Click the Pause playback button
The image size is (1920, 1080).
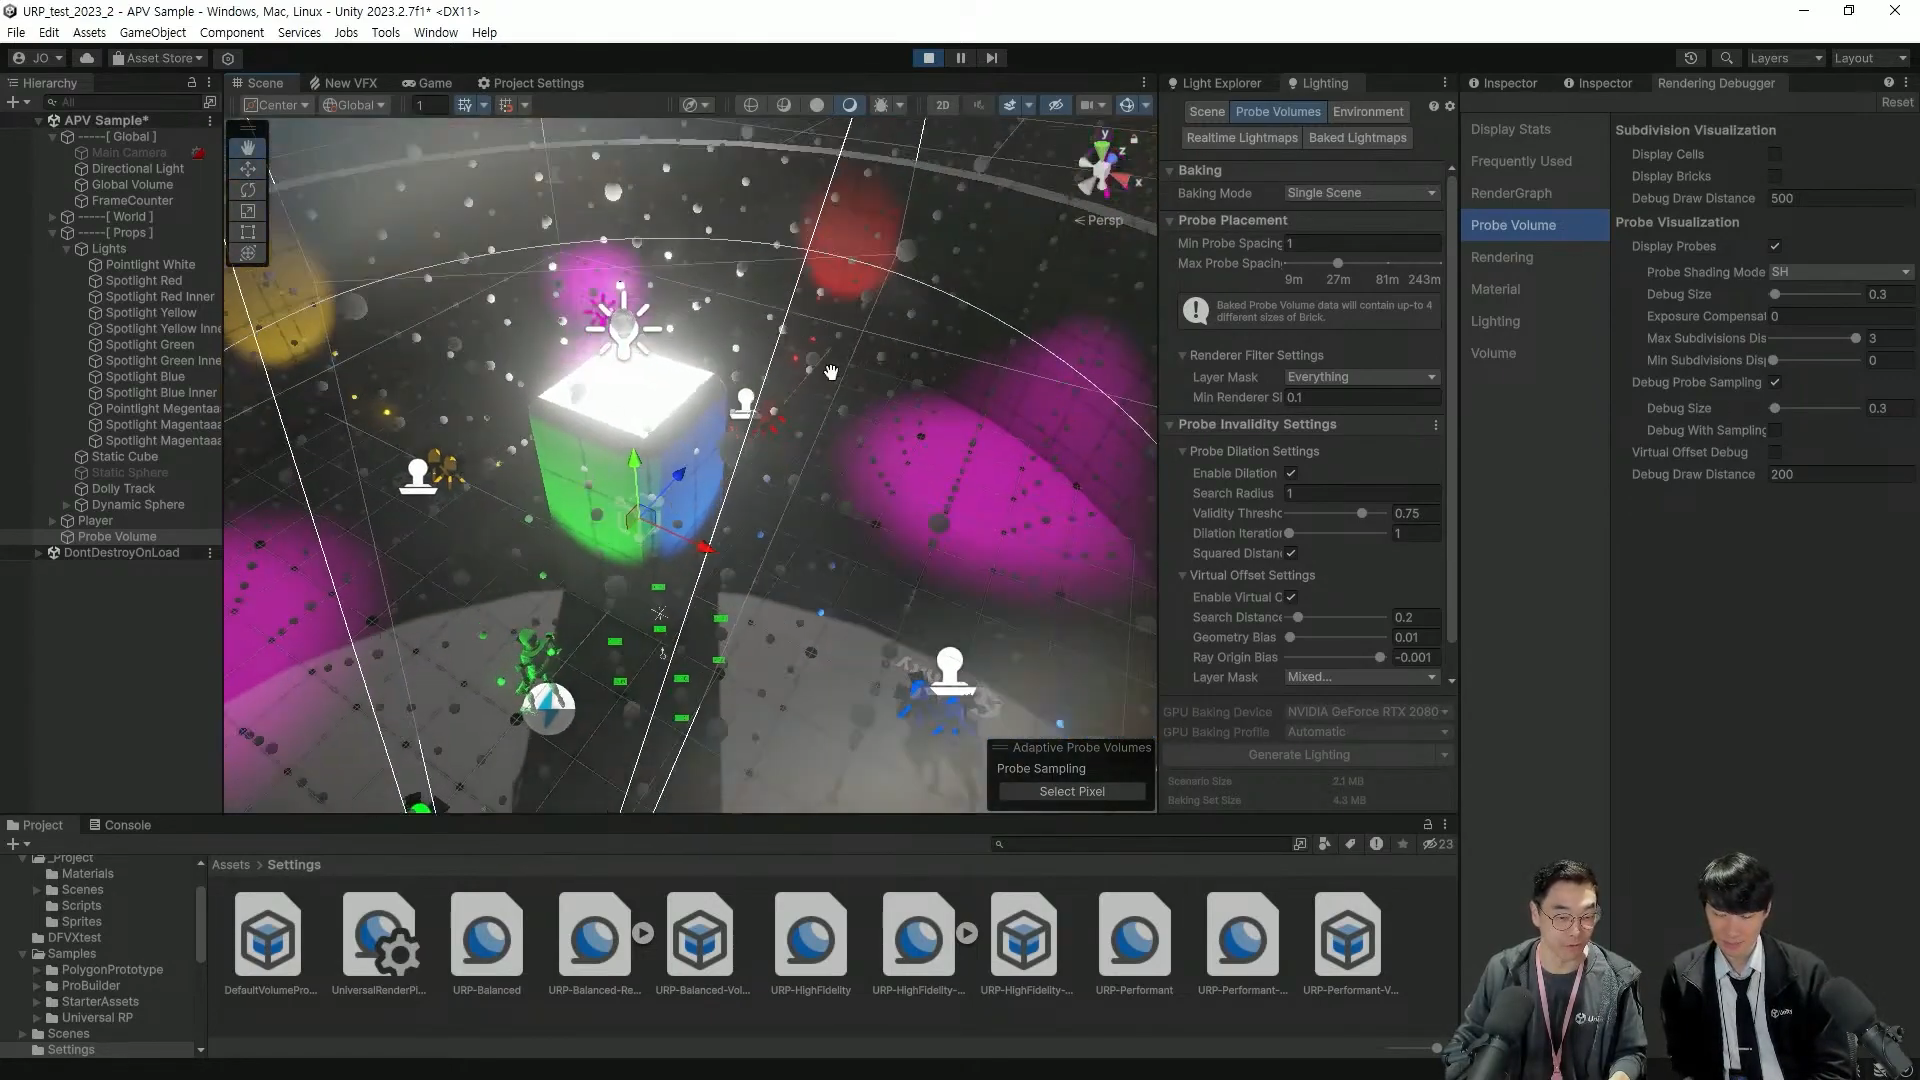960,58
